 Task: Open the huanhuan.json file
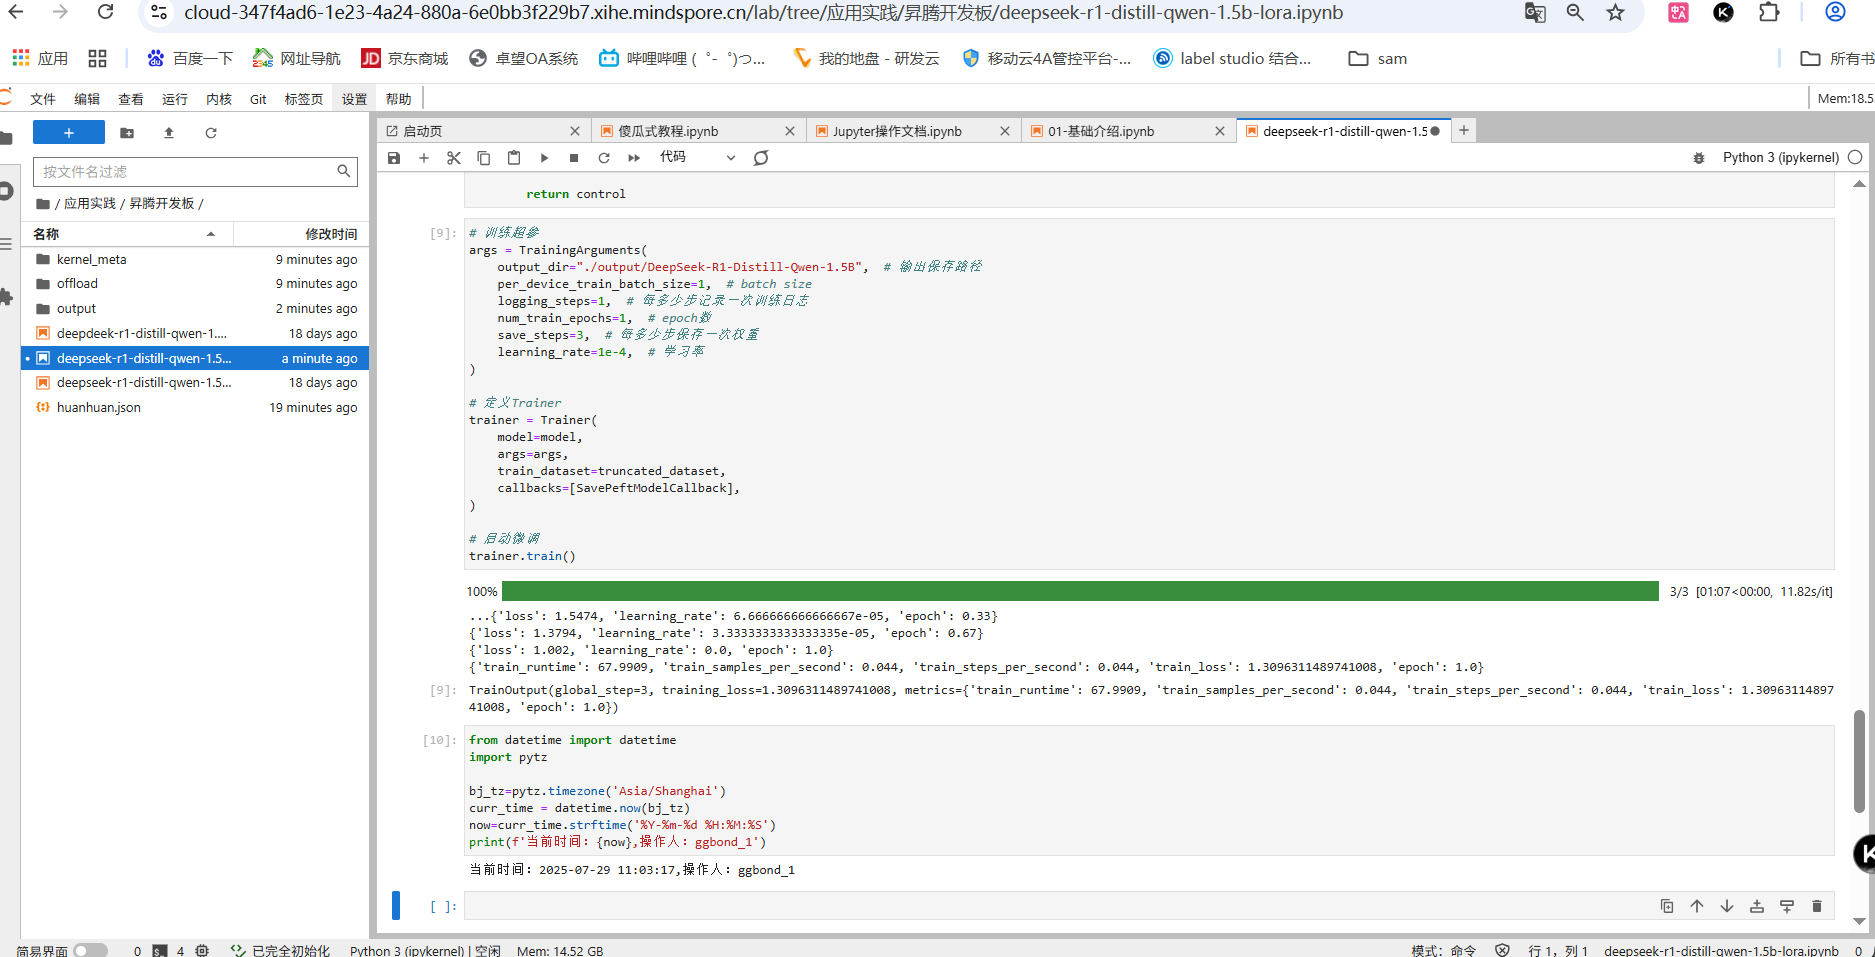[x=99, y=408]
